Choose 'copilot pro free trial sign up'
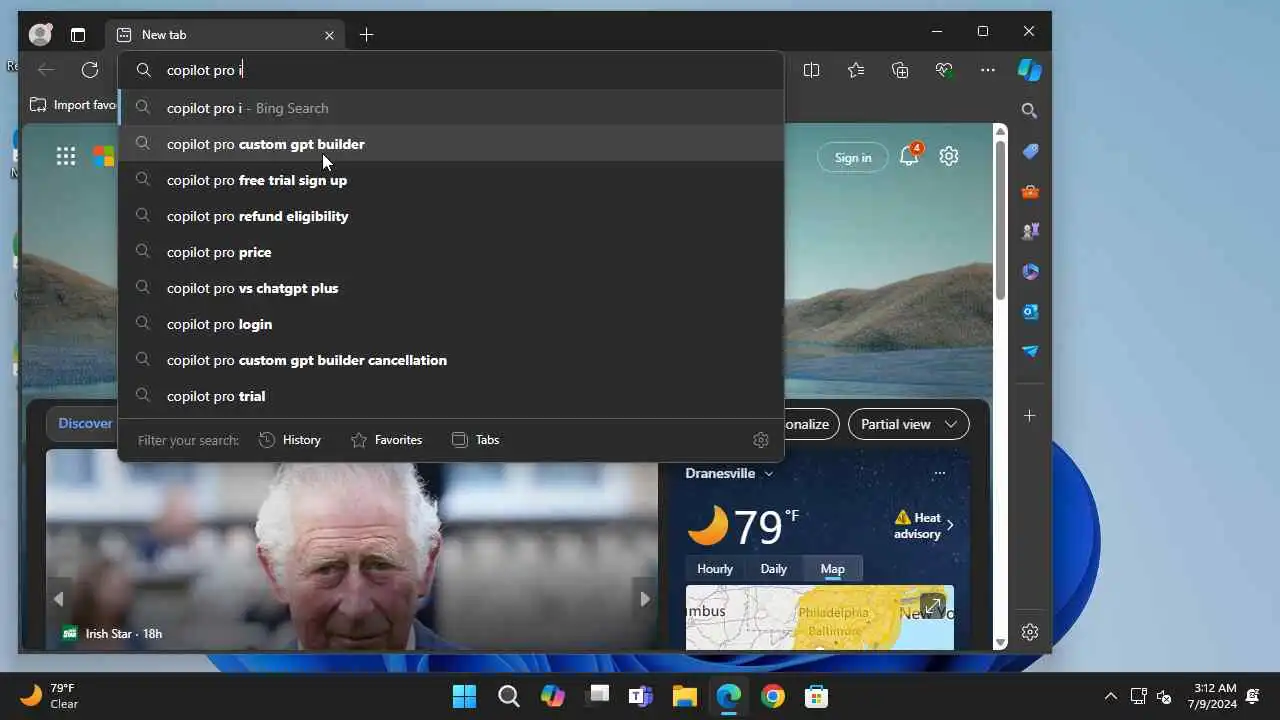The image size is (1280, 720). pos(451,180)
